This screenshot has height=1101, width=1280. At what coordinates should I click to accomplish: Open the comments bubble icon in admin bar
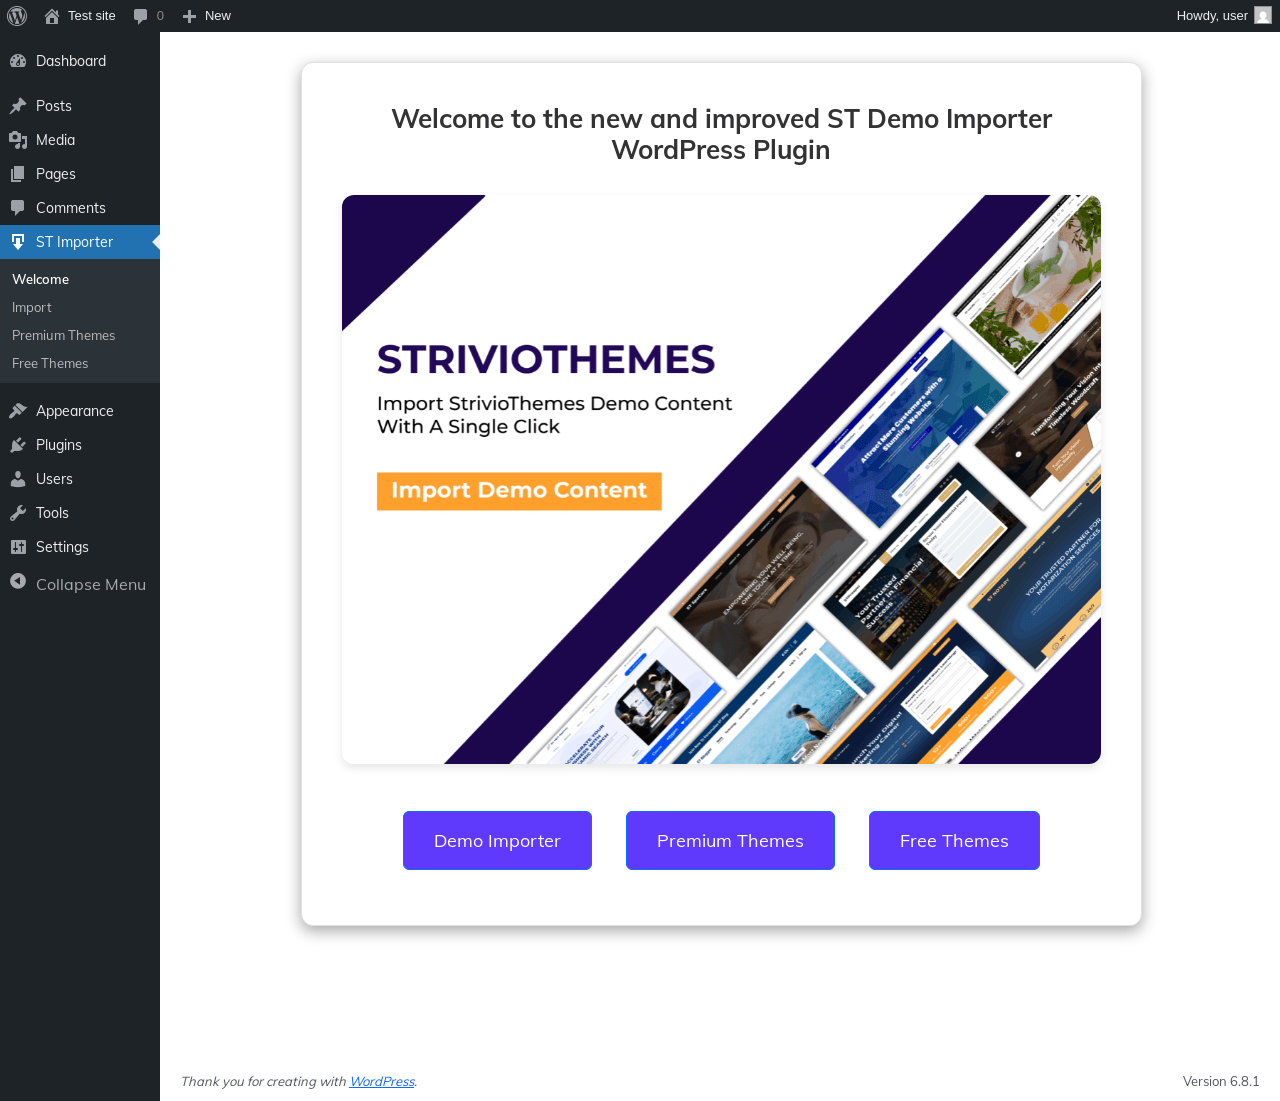[140, 16]
